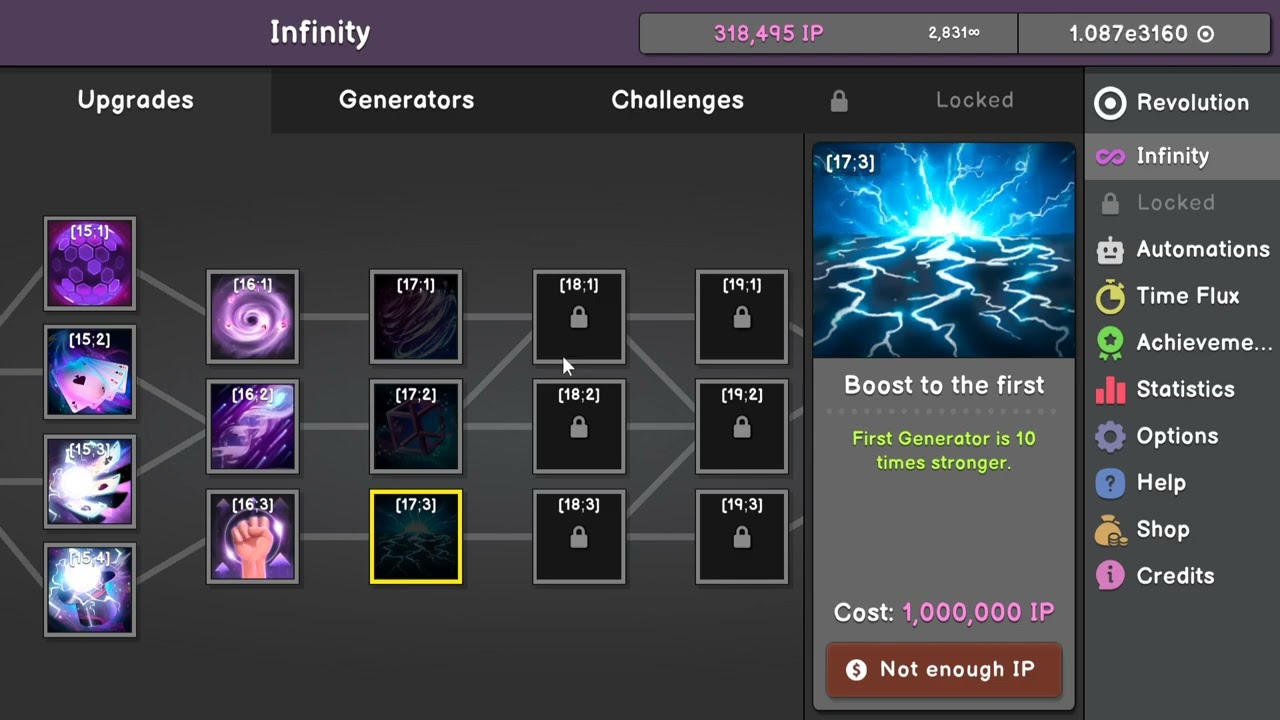Open the Generators tab

(406, 100)
